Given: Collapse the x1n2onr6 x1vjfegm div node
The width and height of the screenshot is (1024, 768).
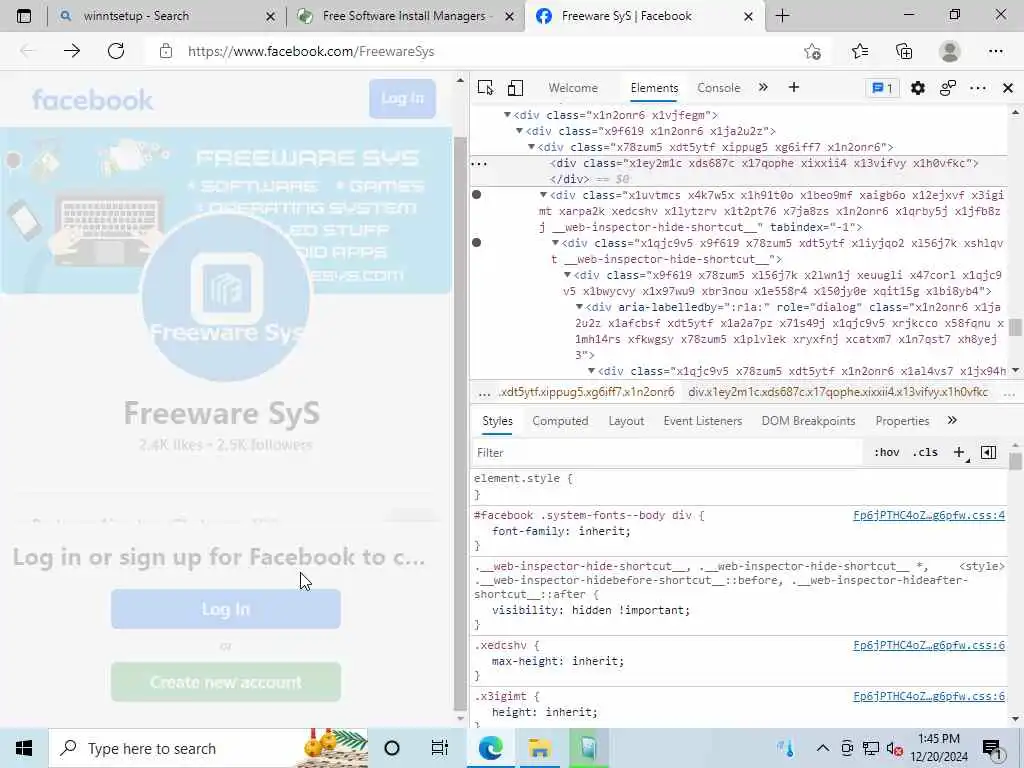Looking at the screenshot, I should pos(507,114).
